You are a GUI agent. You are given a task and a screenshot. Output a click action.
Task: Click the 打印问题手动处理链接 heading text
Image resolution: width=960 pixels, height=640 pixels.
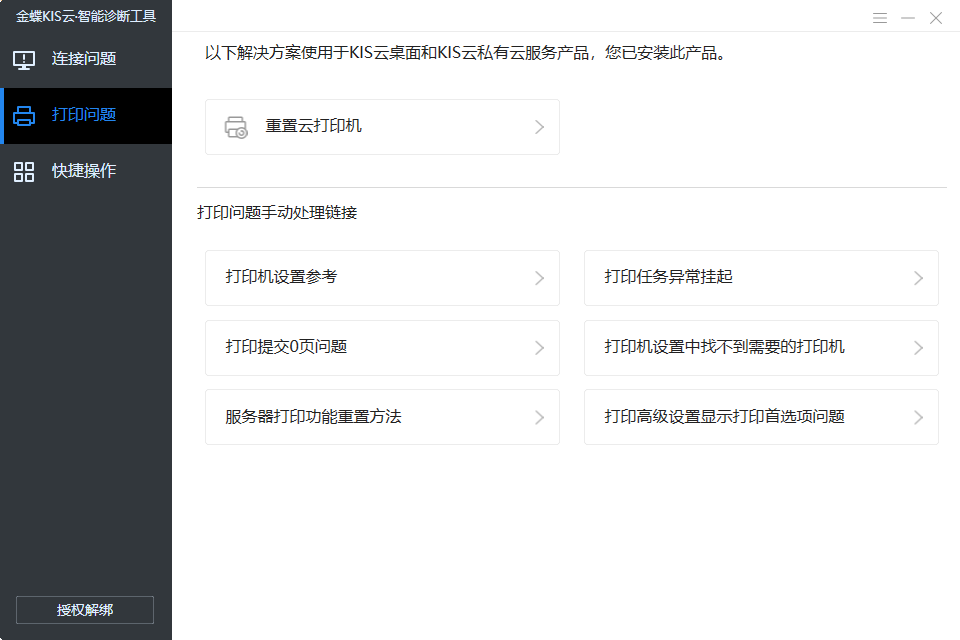pyautogui.click(x=277, y=213)
